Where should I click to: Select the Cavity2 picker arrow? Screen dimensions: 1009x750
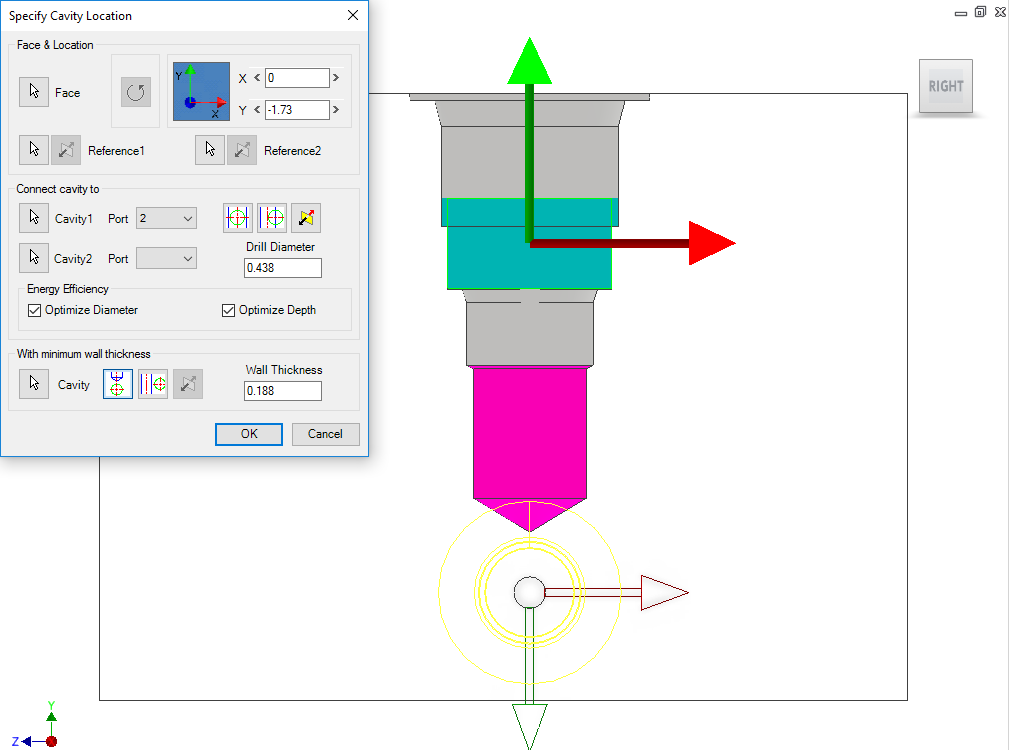pos(33,258)
